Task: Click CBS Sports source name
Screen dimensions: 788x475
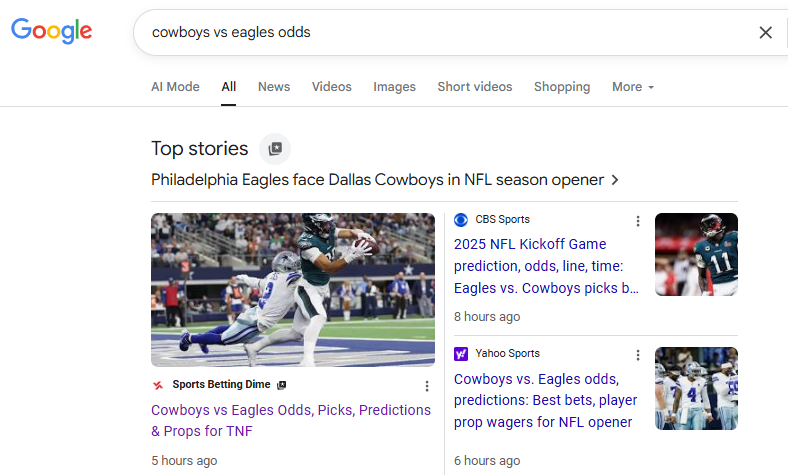Action: 503,220
